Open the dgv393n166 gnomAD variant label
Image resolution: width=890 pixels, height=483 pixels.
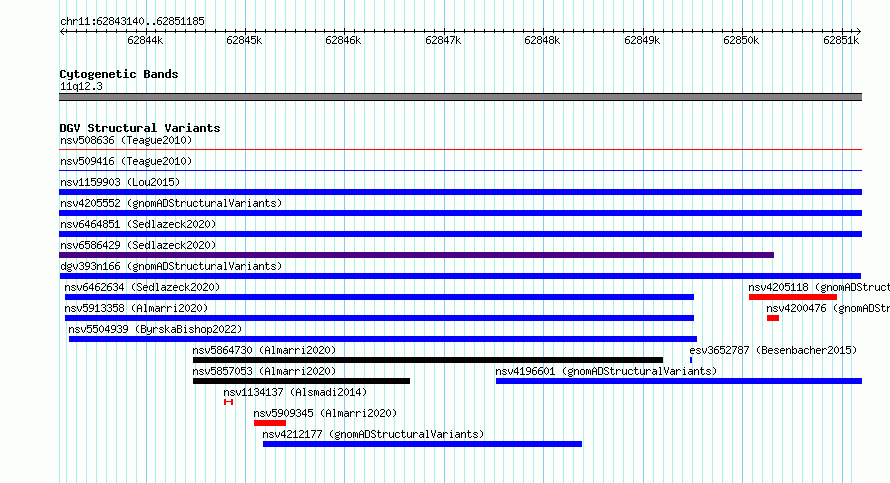171,266
